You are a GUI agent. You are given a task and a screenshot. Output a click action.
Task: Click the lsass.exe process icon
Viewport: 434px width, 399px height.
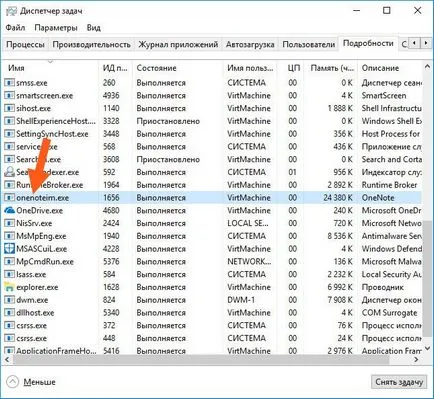click(9, 274)
